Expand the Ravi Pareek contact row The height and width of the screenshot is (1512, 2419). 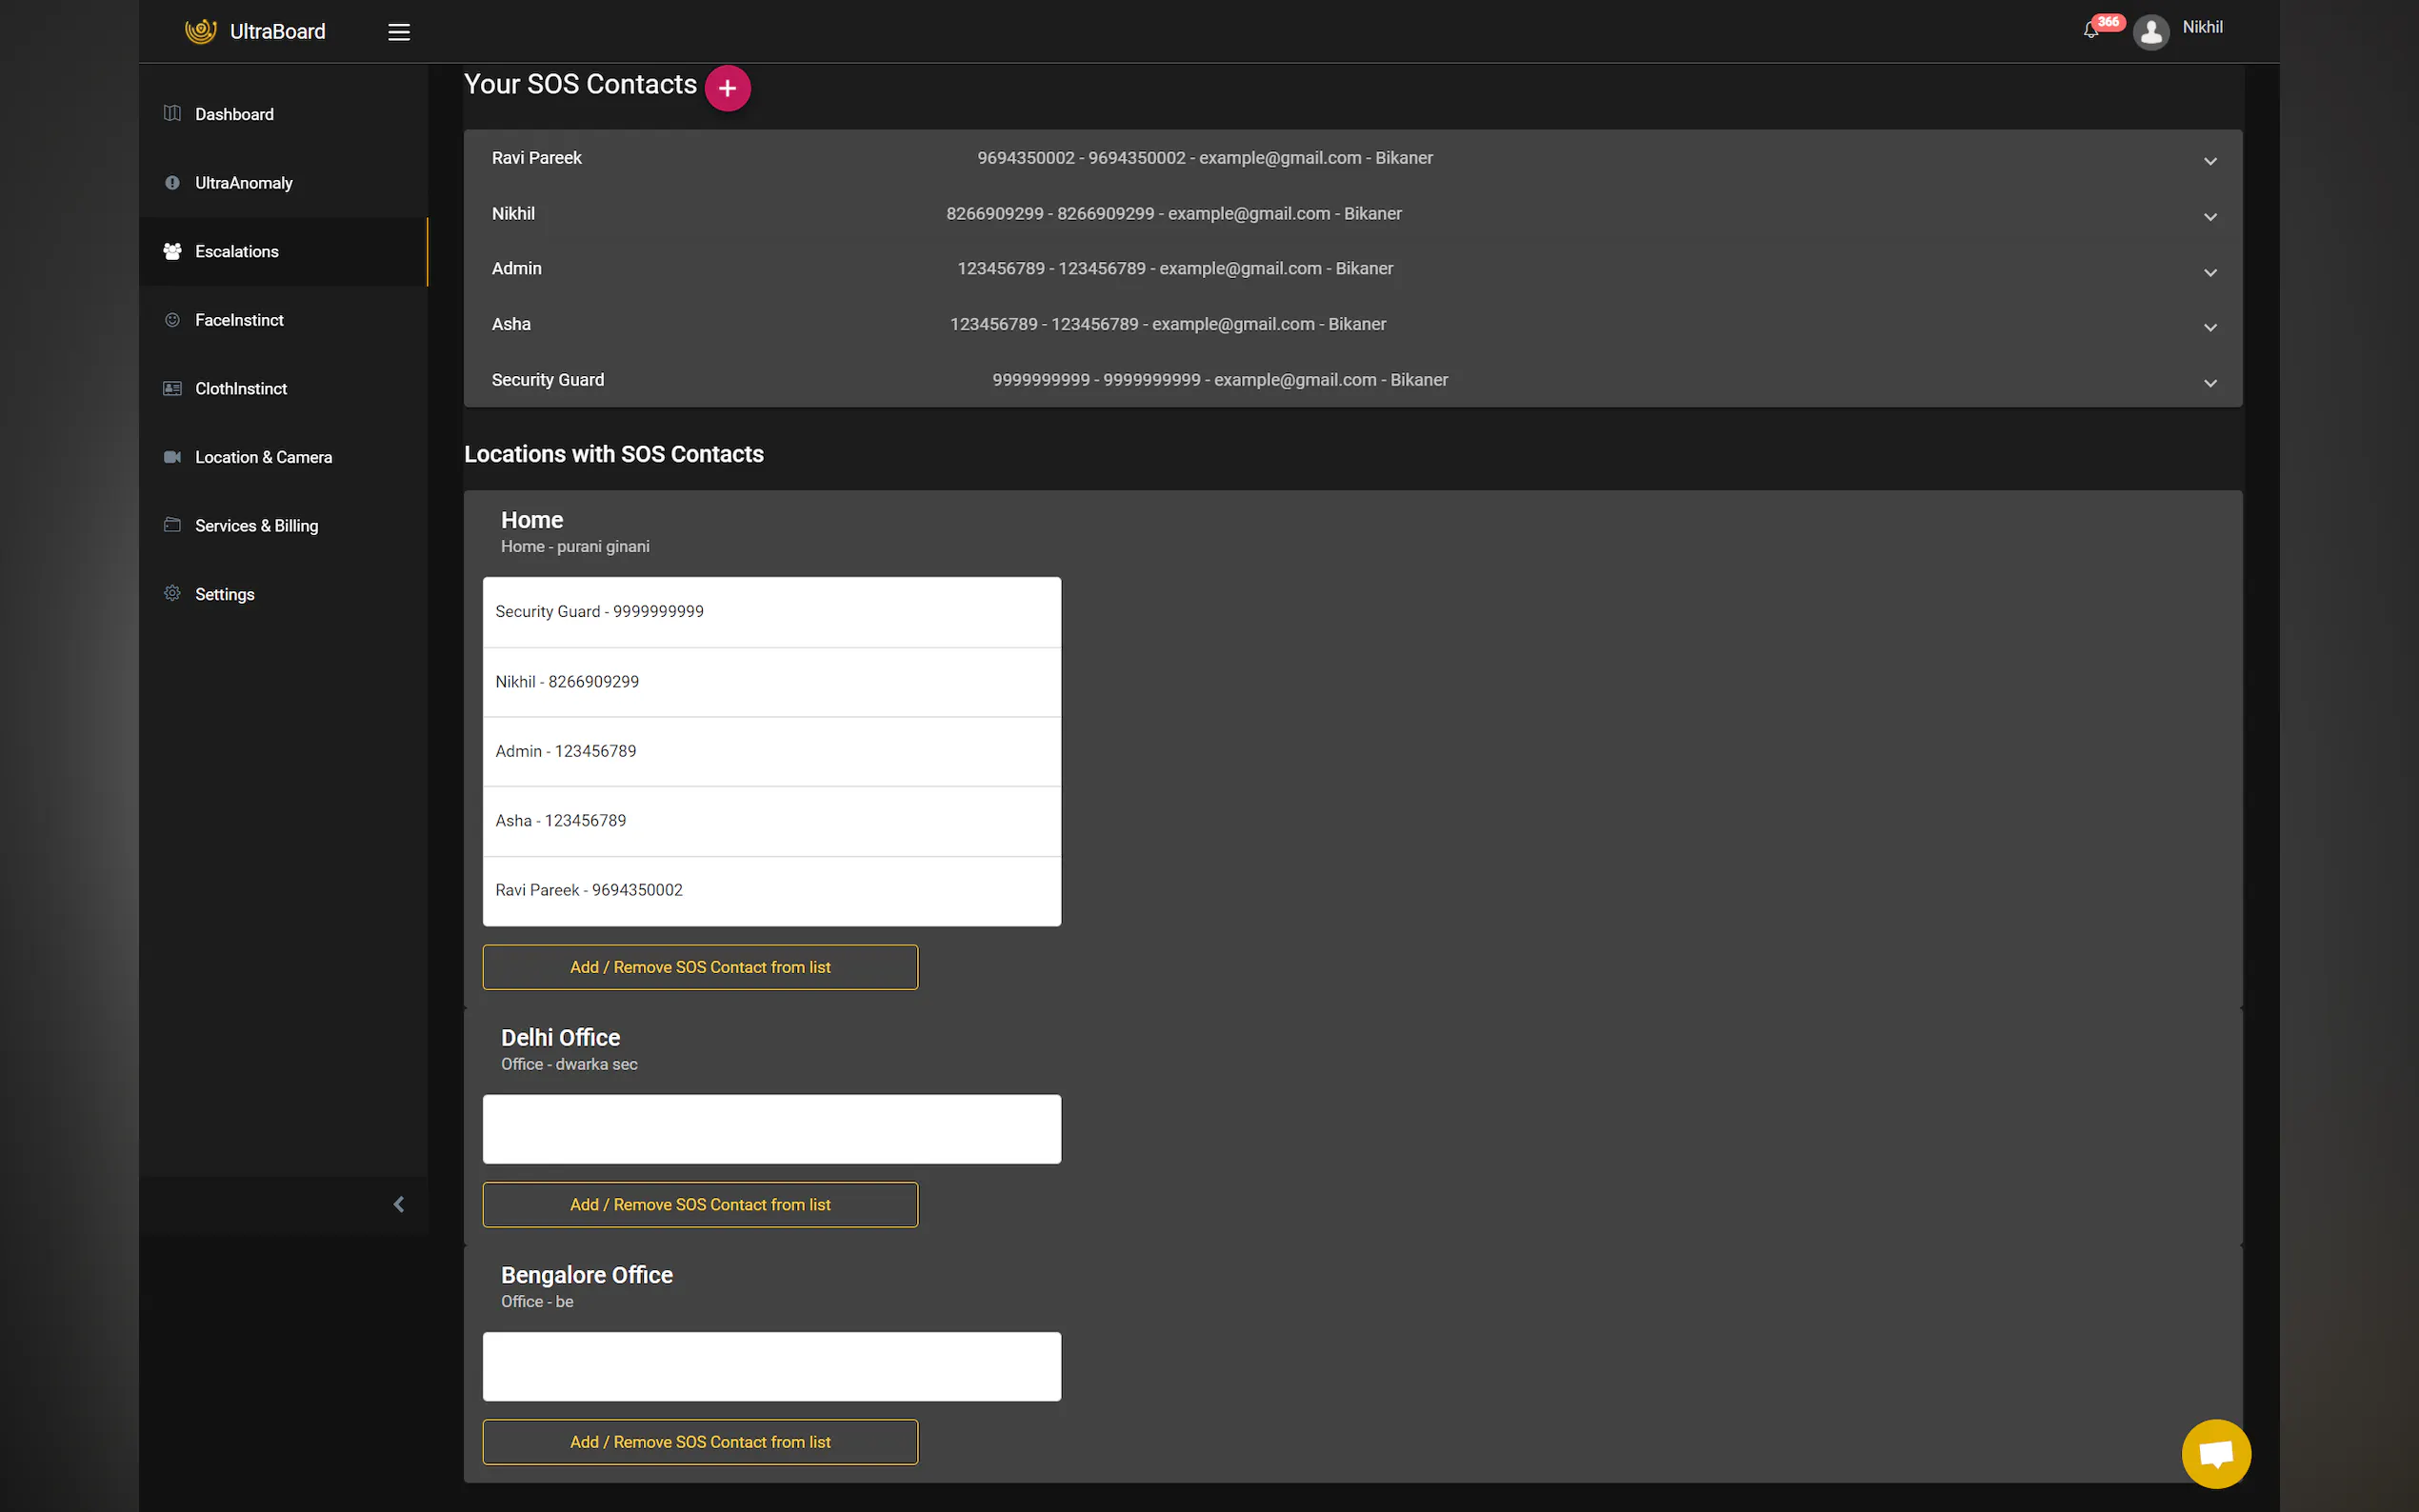tap(2210, 161)
